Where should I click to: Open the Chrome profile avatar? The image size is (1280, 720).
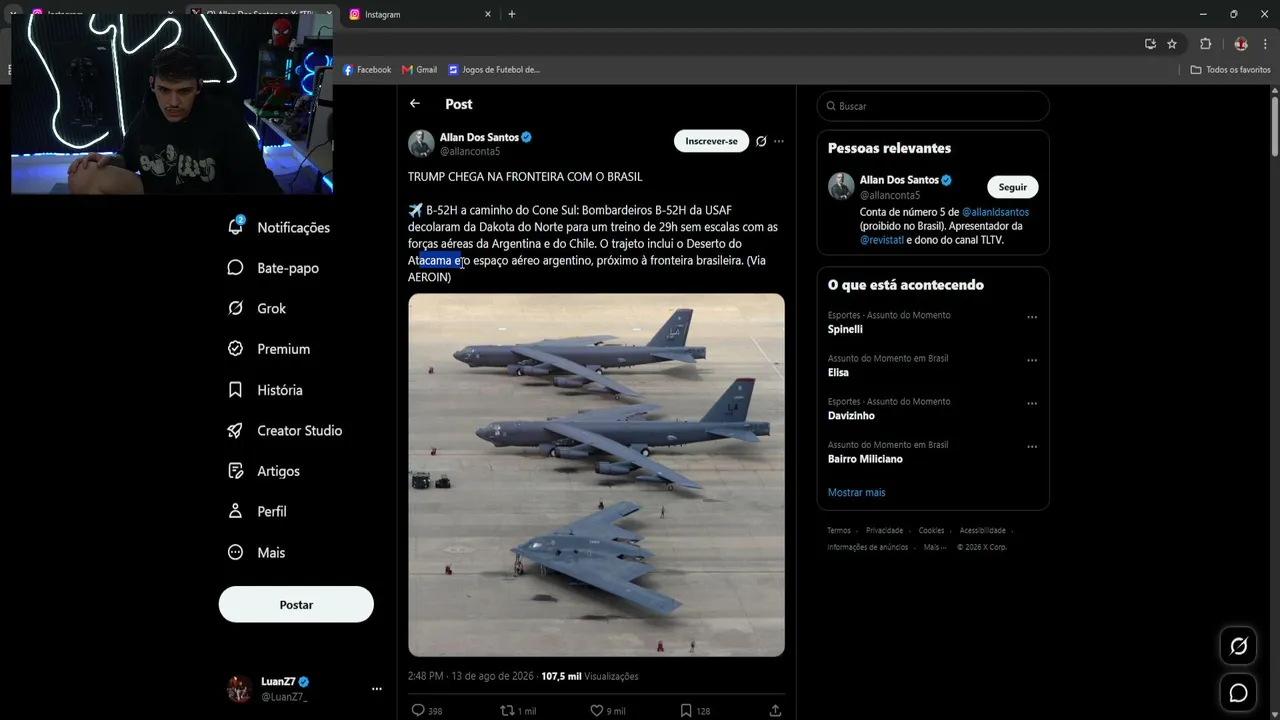pos(1241,44)
